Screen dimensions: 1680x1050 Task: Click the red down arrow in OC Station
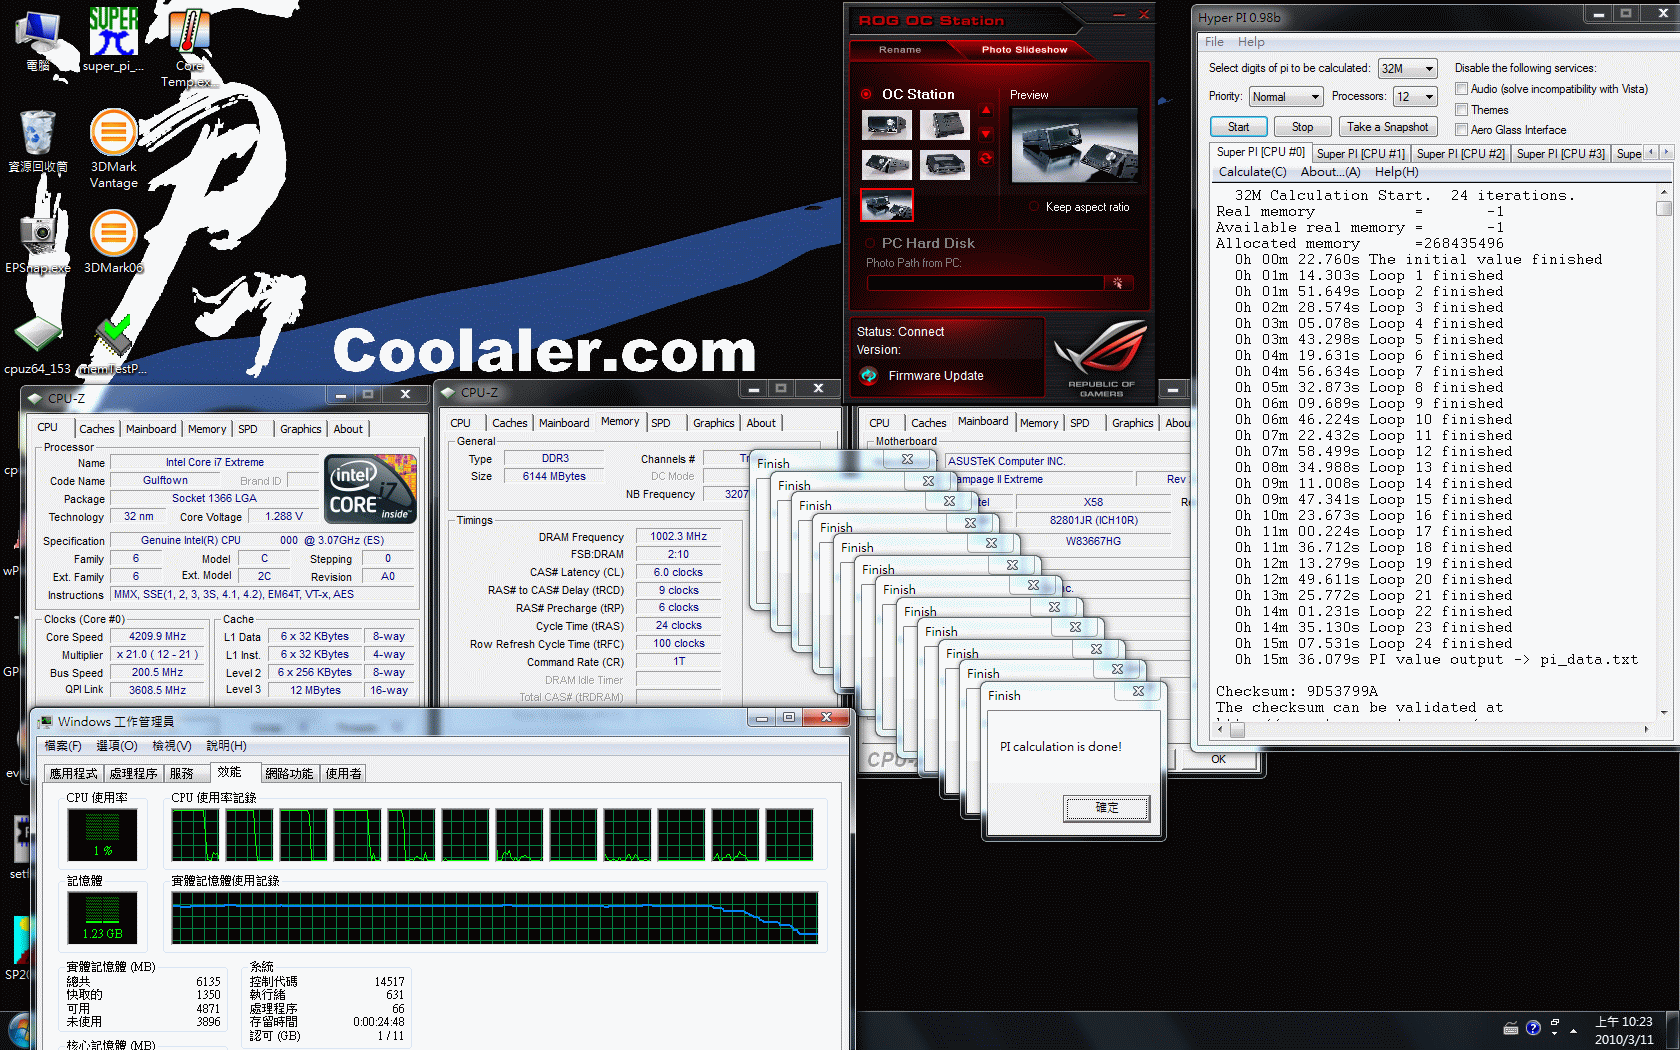tap(986, 134)
